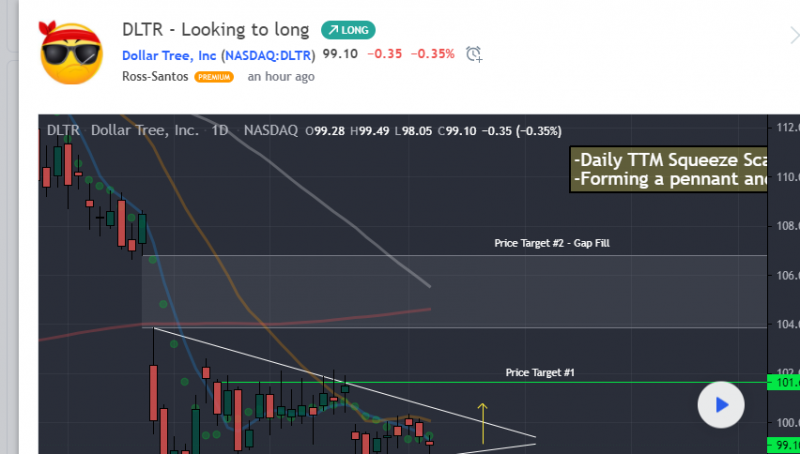This screenshot has width=800, height=454.
Task: Select the Price Target #2 - Gap Fill label
Action: coord(551,243)
